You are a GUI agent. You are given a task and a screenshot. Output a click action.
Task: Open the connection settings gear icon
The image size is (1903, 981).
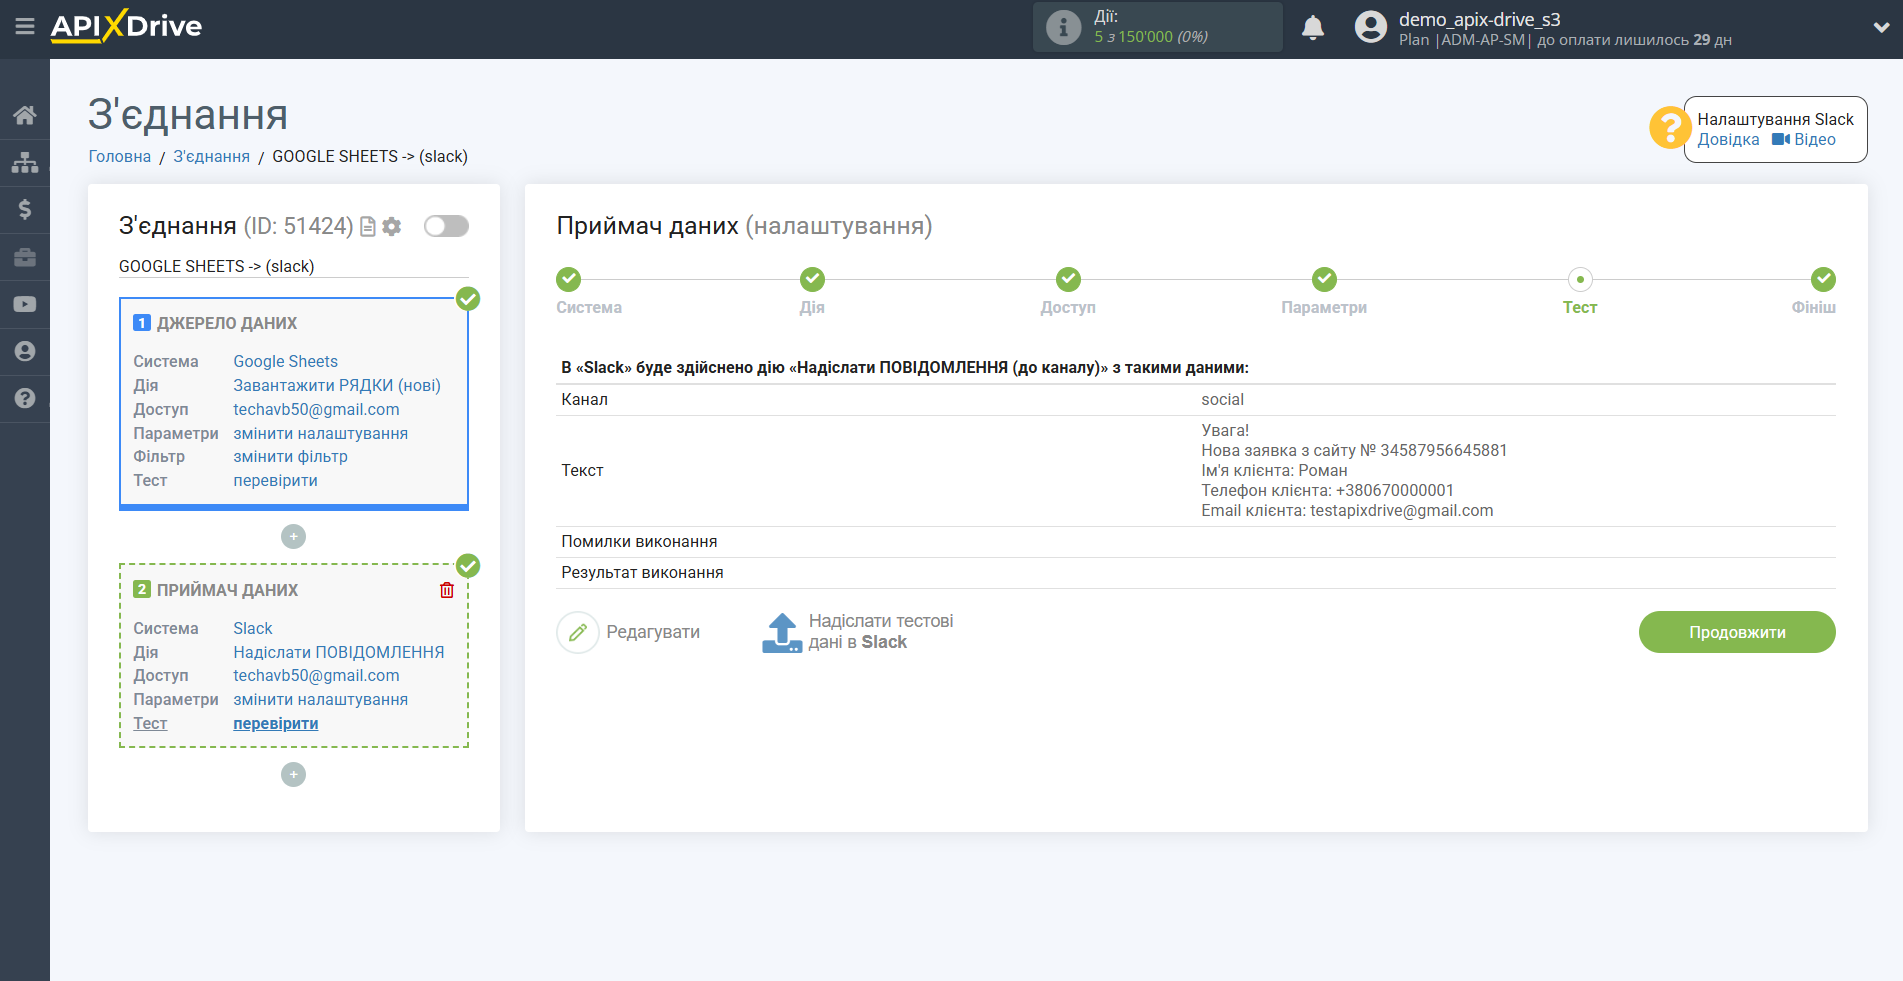[x=392, y=227]
